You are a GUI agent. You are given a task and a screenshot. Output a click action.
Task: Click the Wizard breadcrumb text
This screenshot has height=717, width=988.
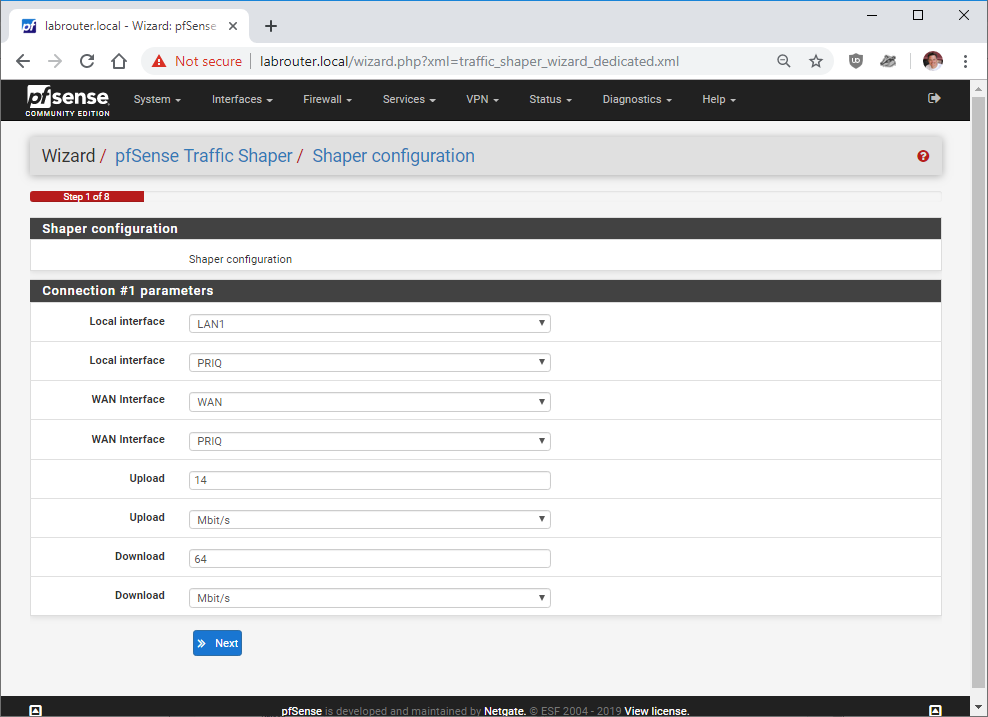(68, 156)
